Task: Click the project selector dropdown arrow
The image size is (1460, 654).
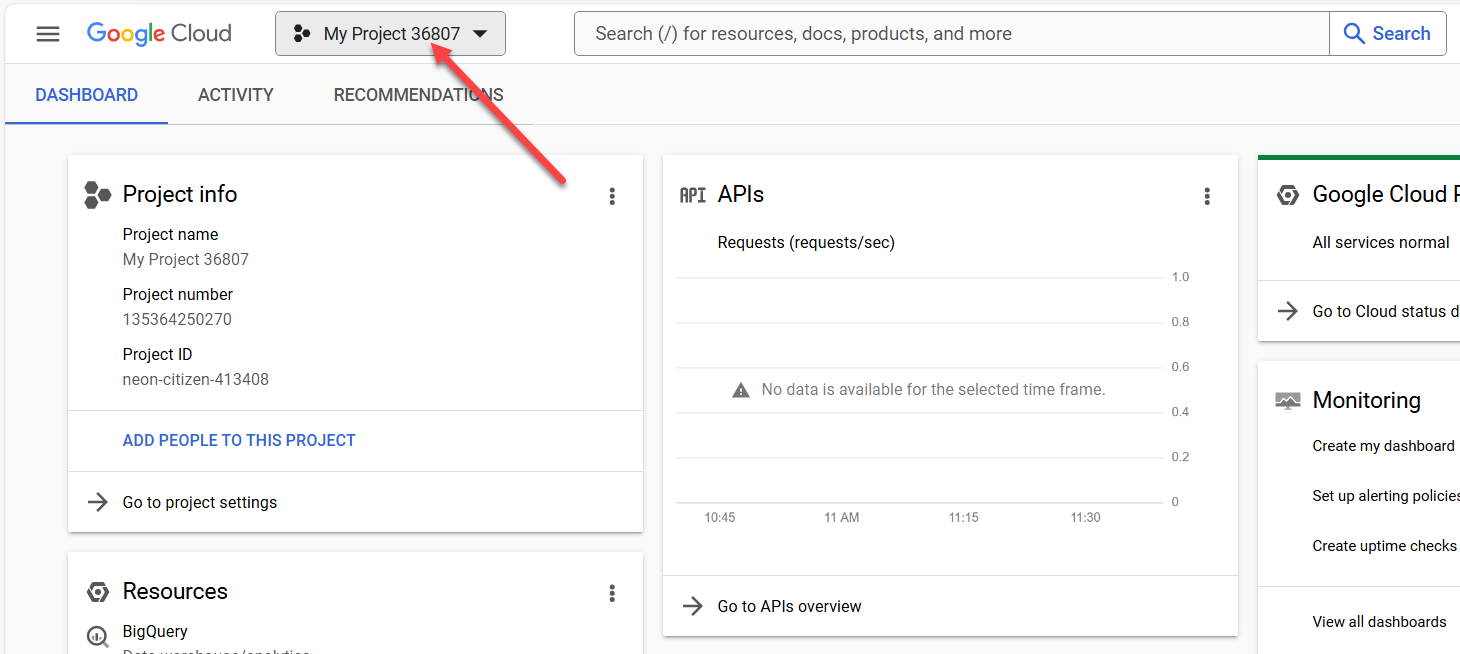Action: point(480,34)
